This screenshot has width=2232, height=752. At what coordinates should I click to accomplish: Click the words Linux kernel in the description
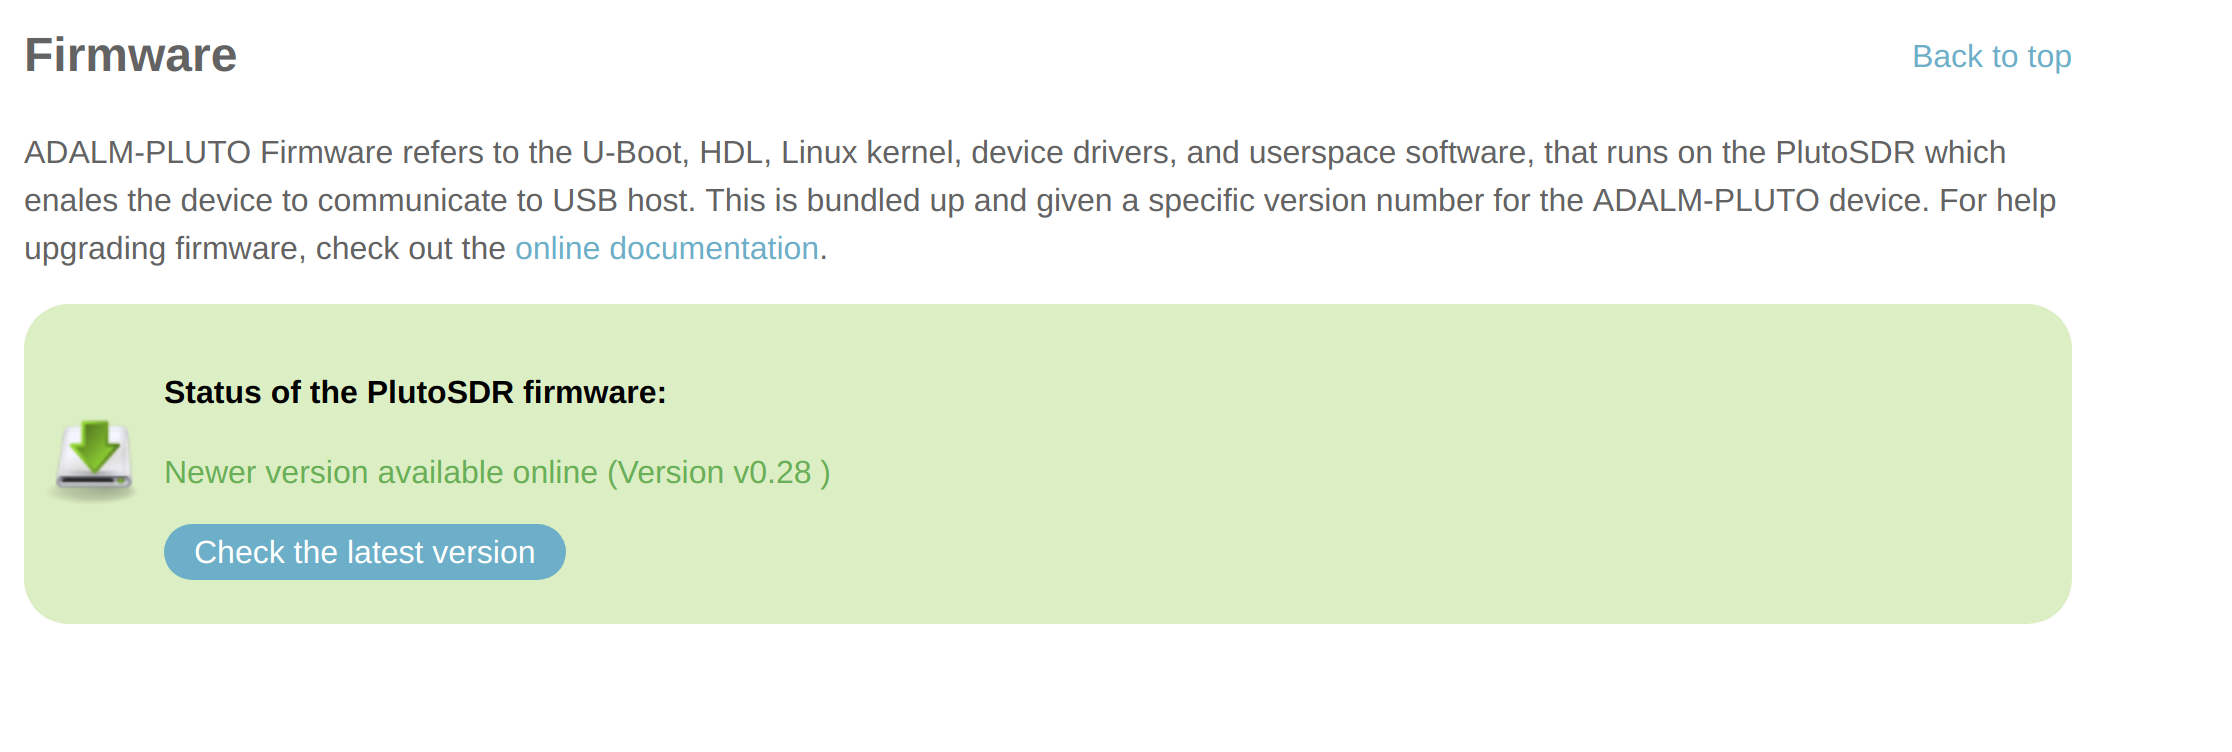coord(871,152)
